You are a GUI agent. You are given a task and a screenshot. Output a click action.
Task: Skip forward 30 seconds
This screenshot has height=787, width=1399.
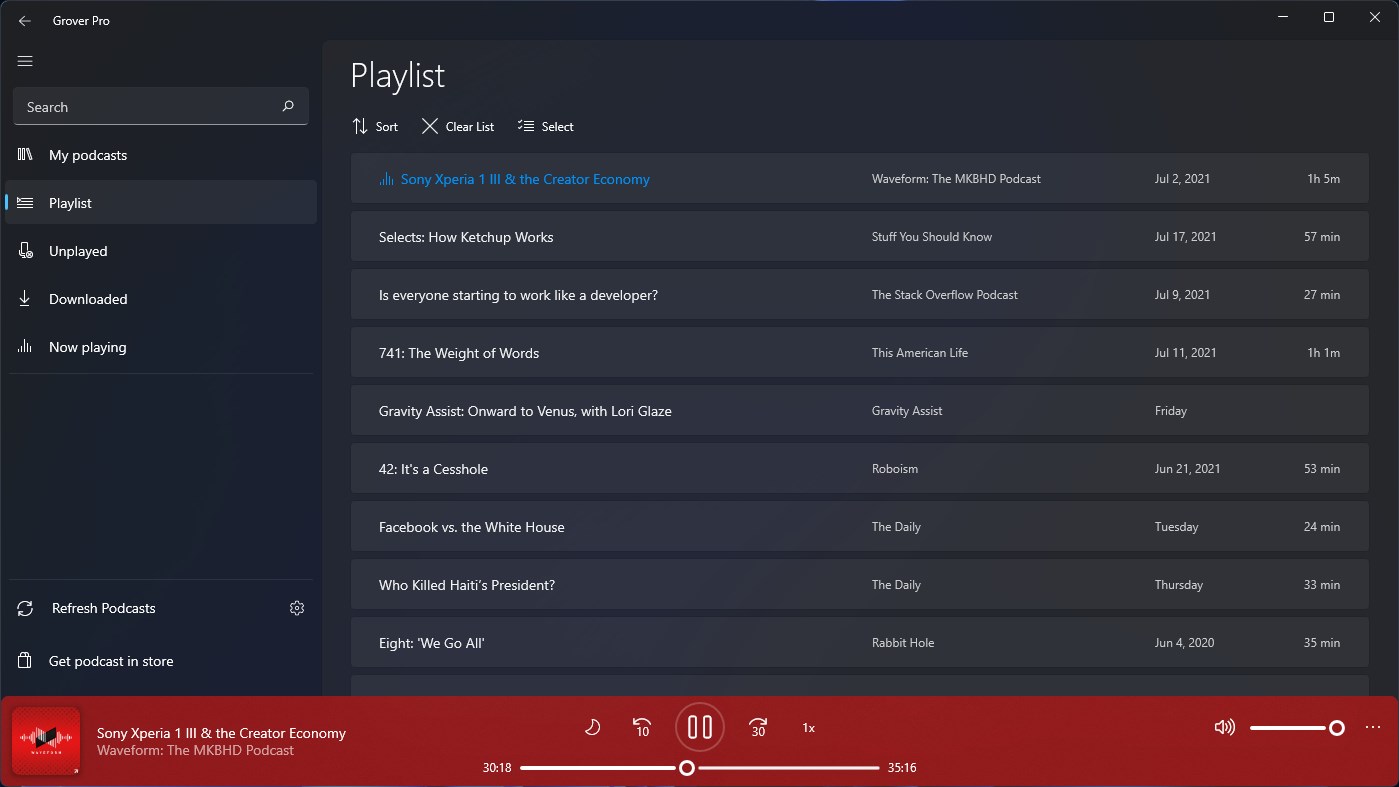(x=758, y=727)
